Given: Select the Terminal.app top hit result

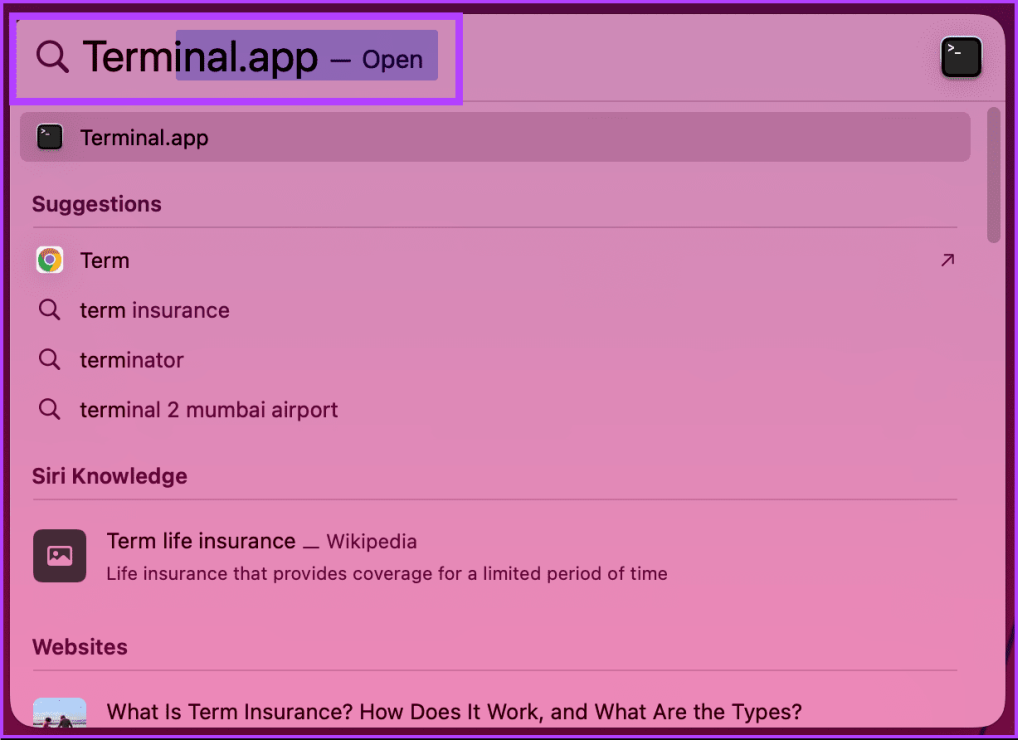Looking at the screenshot, I should pos(495,137).
